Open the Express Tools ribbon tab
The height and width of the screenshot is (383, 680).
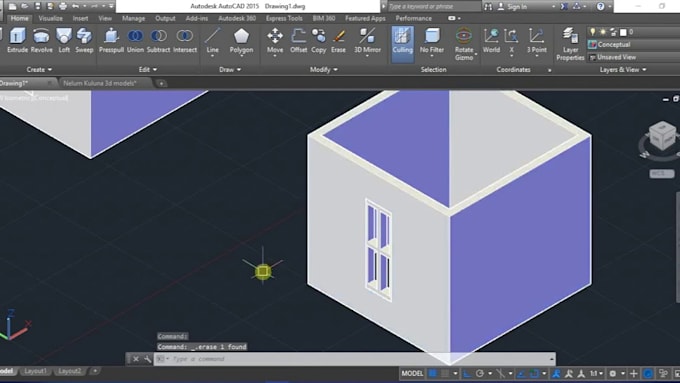click(x=284, y=18)
